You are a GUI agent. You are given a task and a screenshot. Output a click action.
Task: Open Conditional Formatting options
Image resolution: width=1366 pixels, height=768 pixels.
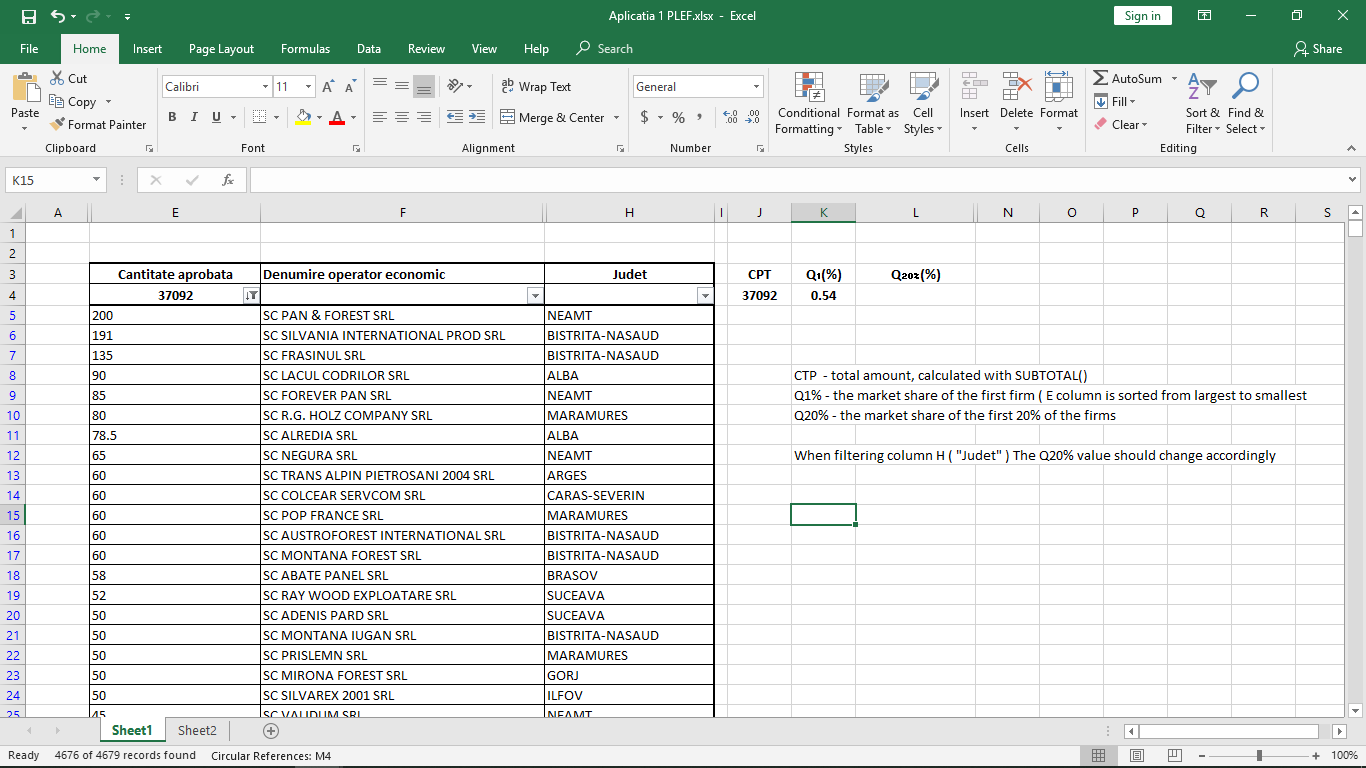[808, 104]
